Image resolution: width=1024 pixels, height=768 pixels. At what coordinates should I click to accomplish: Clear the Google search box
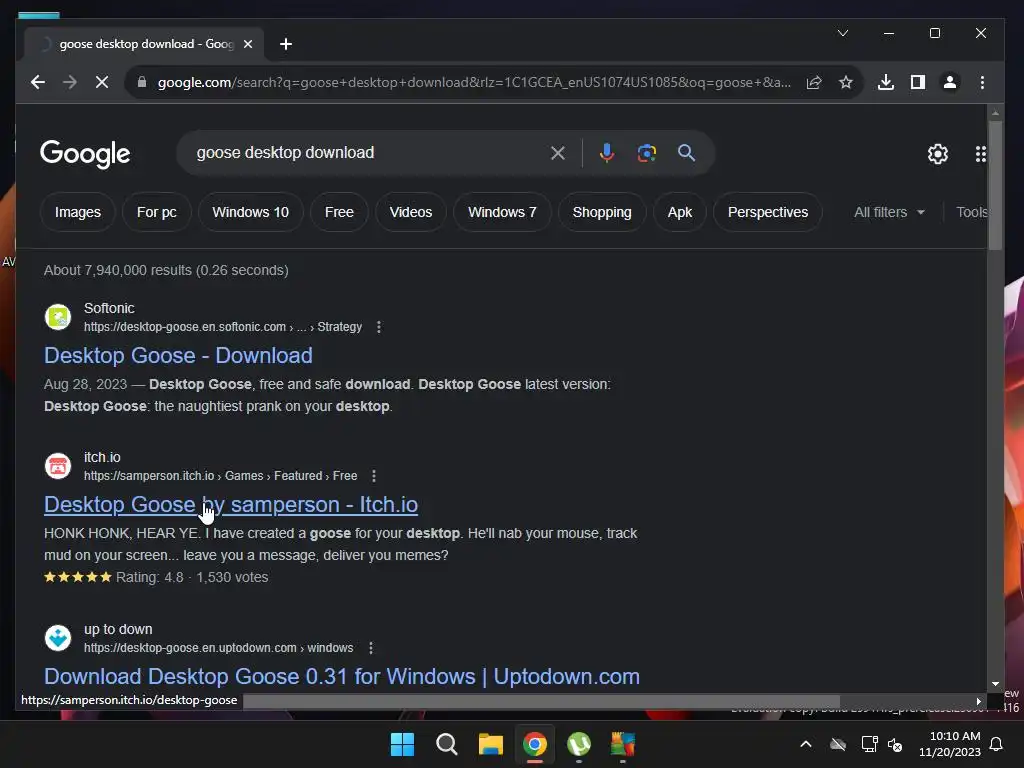pyautogui.click(x=558, y=153)
